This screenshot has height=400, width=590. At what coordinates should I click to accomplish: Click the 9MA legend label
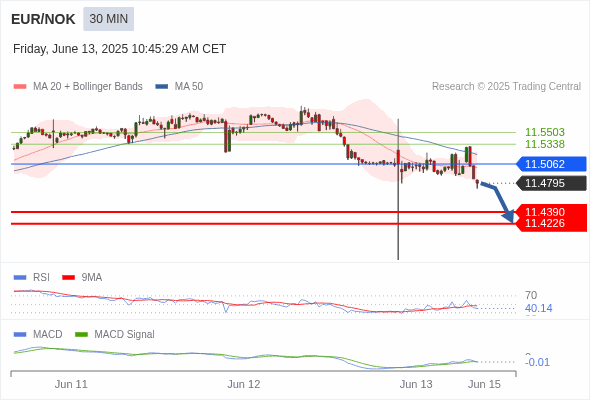point(91,278)
